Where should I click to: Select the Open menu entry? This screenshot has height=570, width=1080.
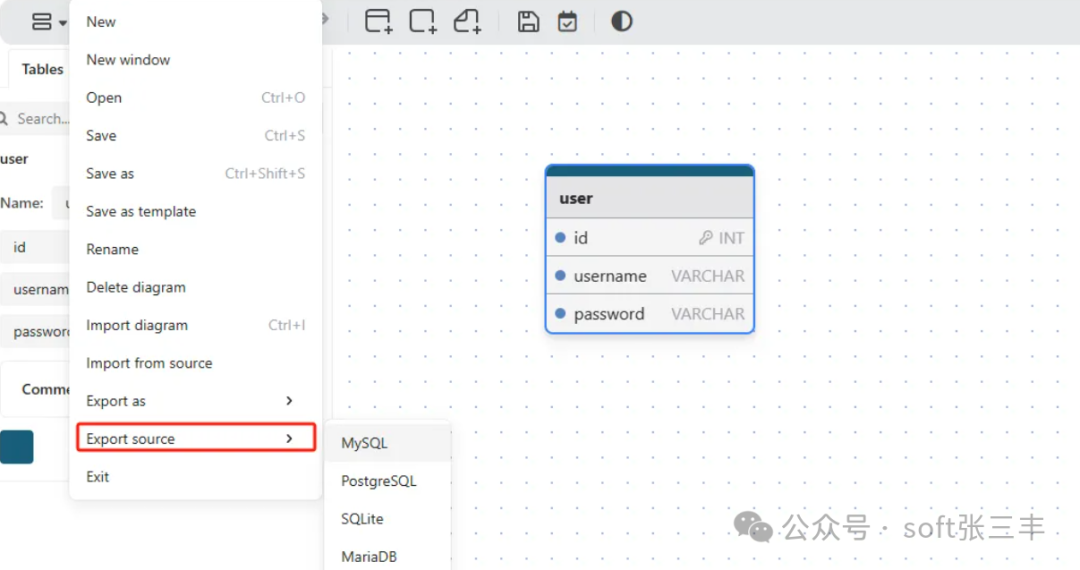pyautogui.click(x=196, y=98)
